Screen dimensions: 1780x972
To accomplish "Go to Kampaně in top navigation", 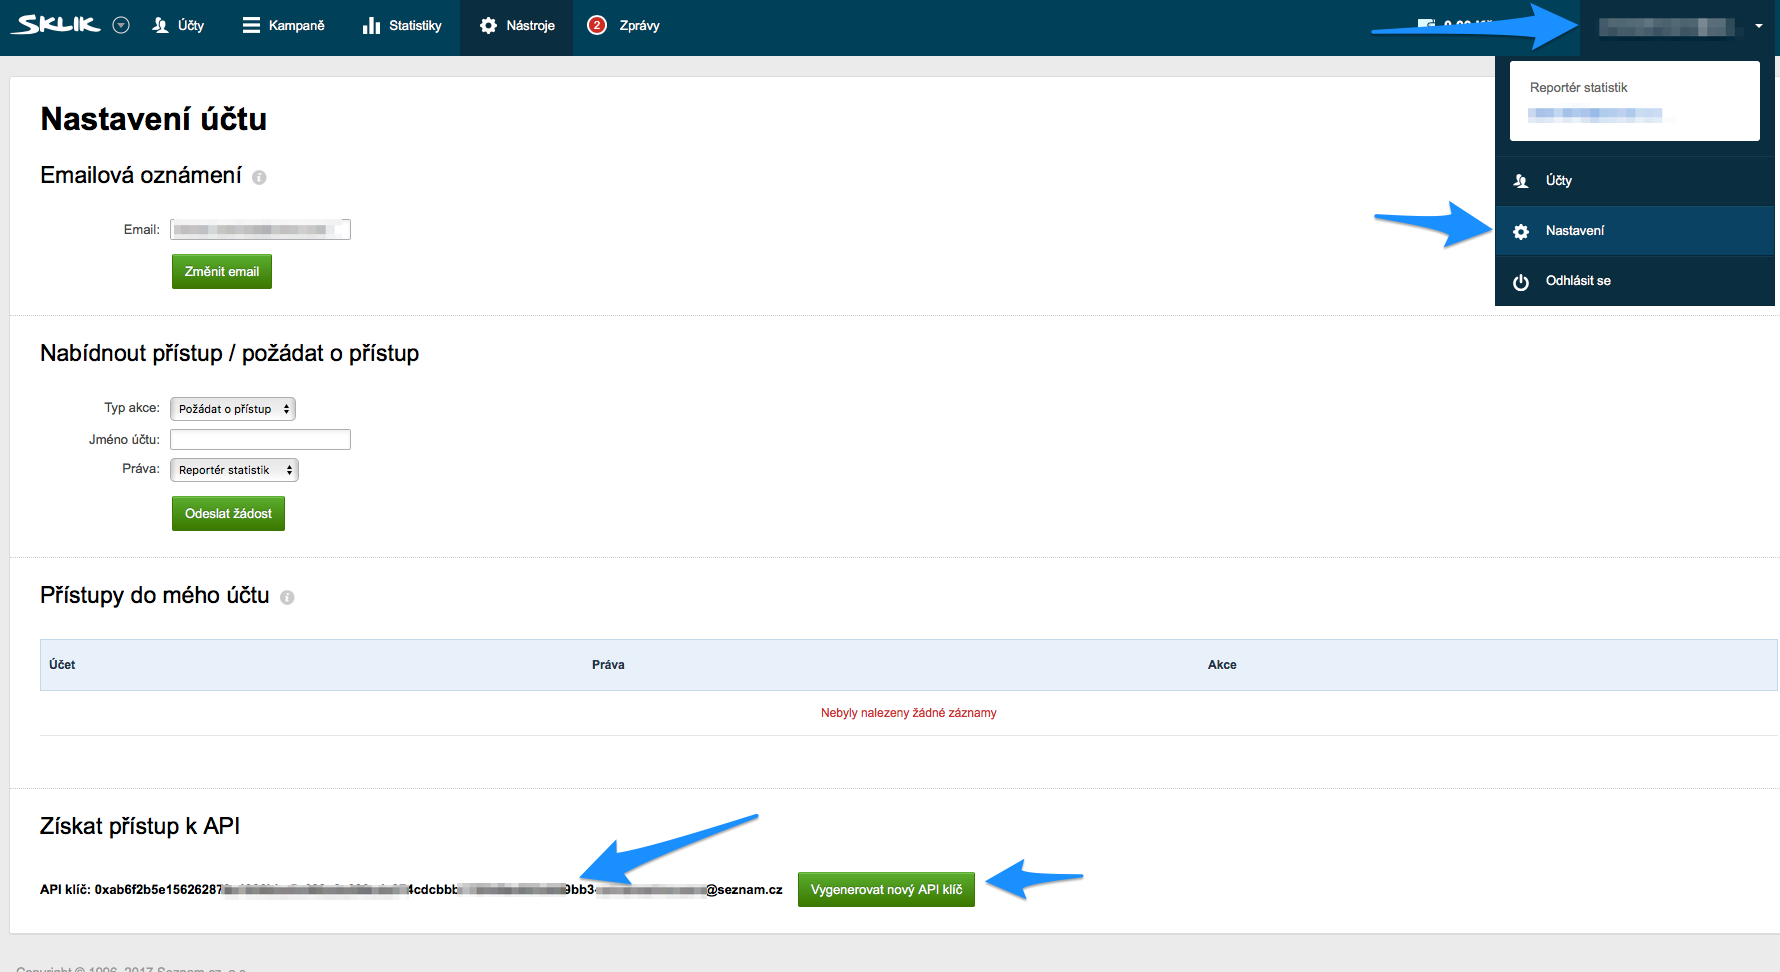I will [284, 26].
